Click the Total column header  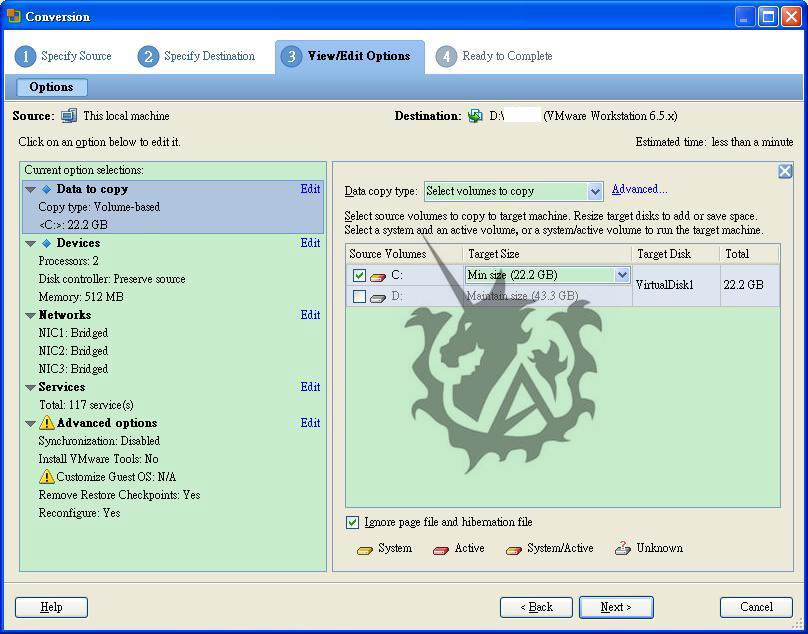pos(750,254)
